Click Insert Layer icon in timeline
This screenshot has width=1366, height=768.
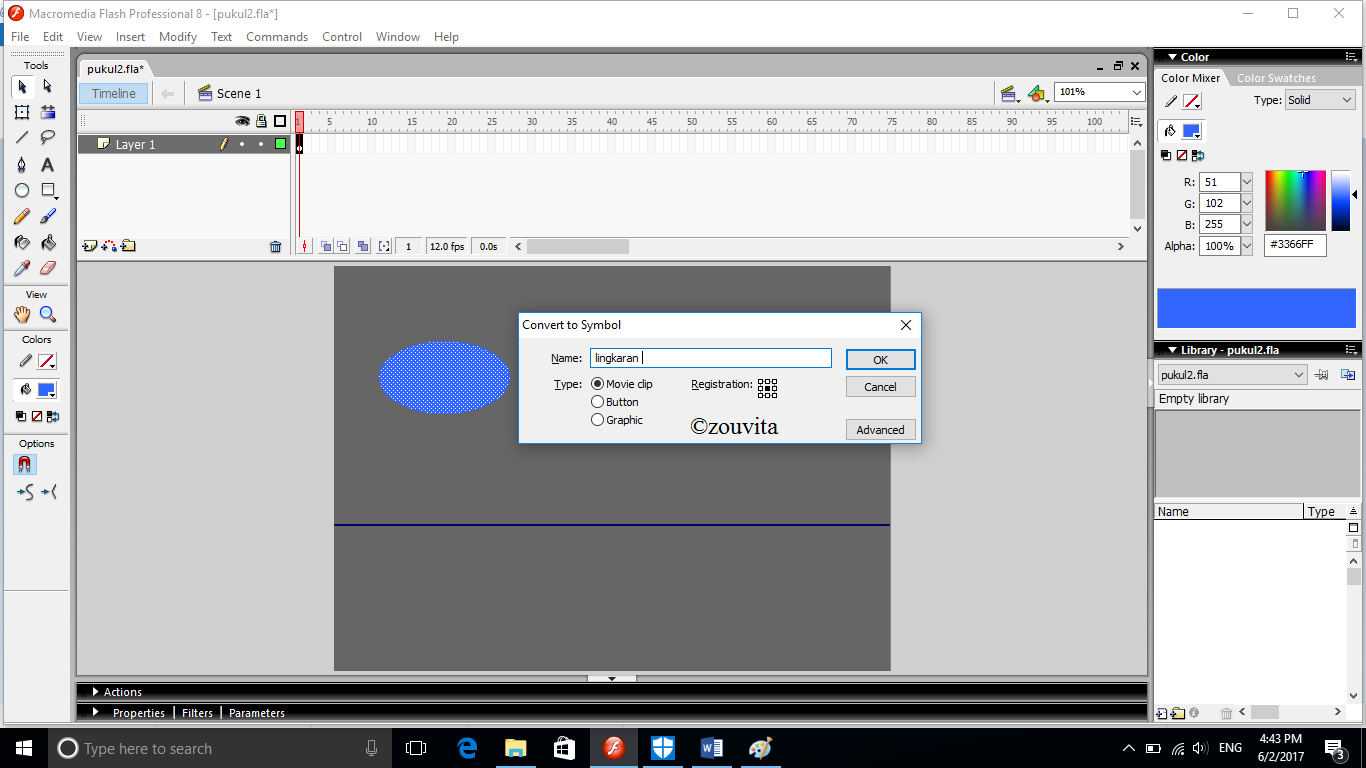point(89,246)
